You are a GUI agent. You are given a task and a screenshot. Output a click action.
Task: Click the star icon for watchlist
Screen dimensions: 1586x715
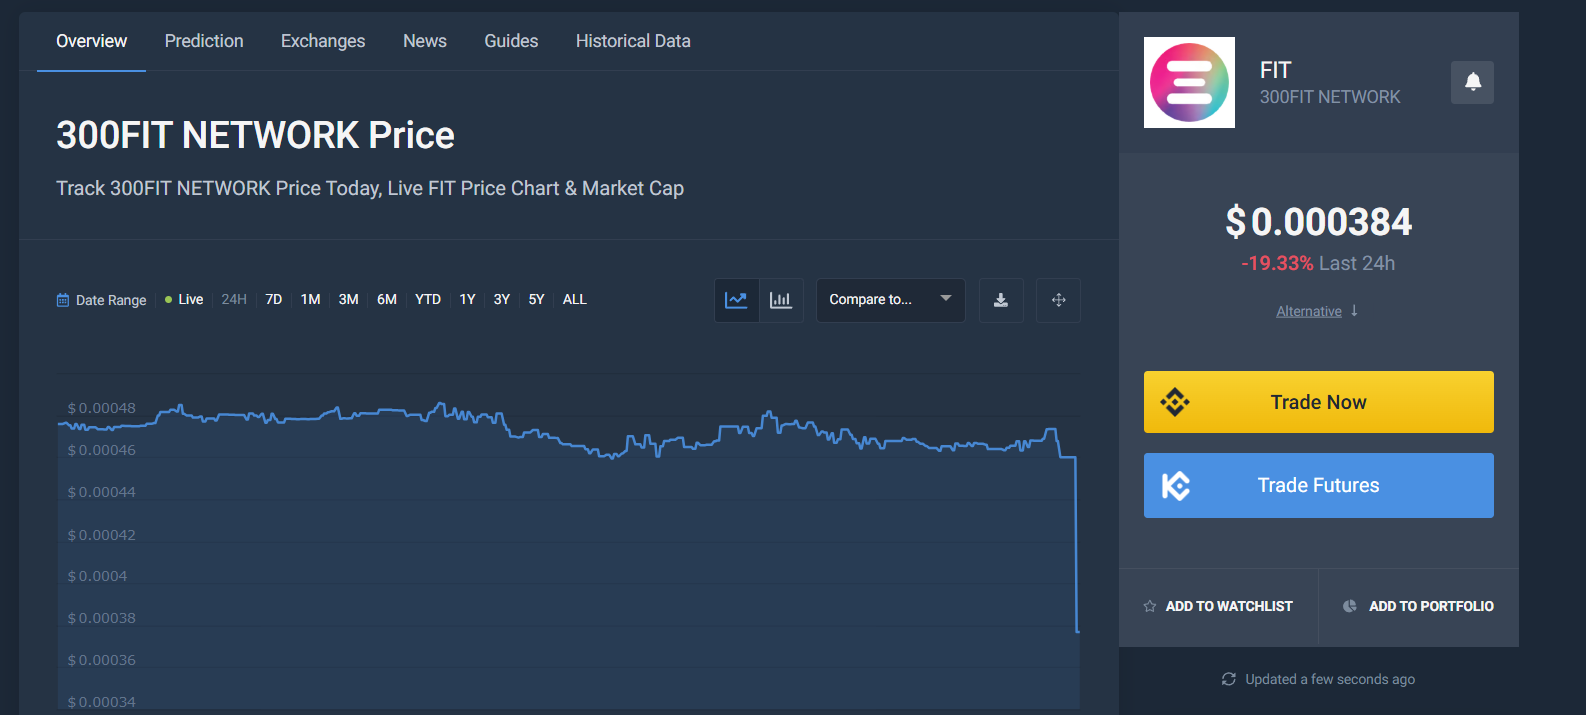click(1150, 606)
